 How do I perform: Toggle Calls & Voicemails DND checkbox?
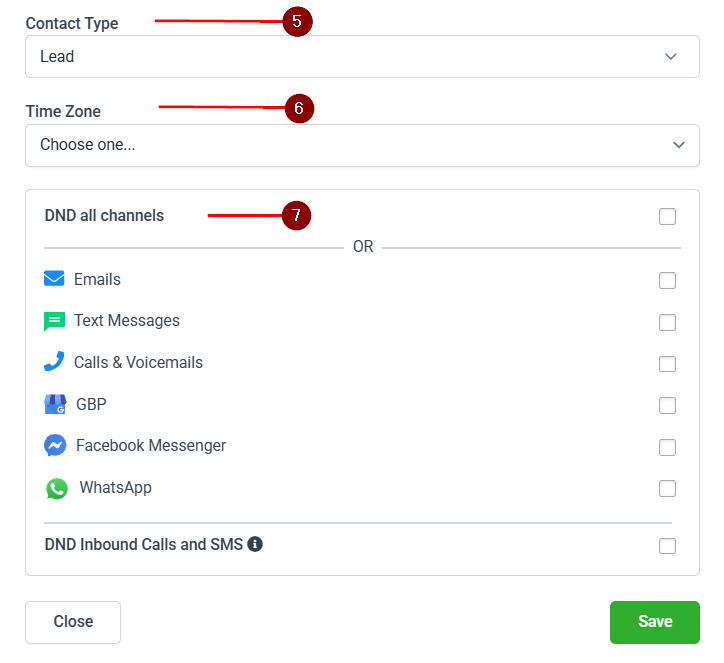coord(667,364)
